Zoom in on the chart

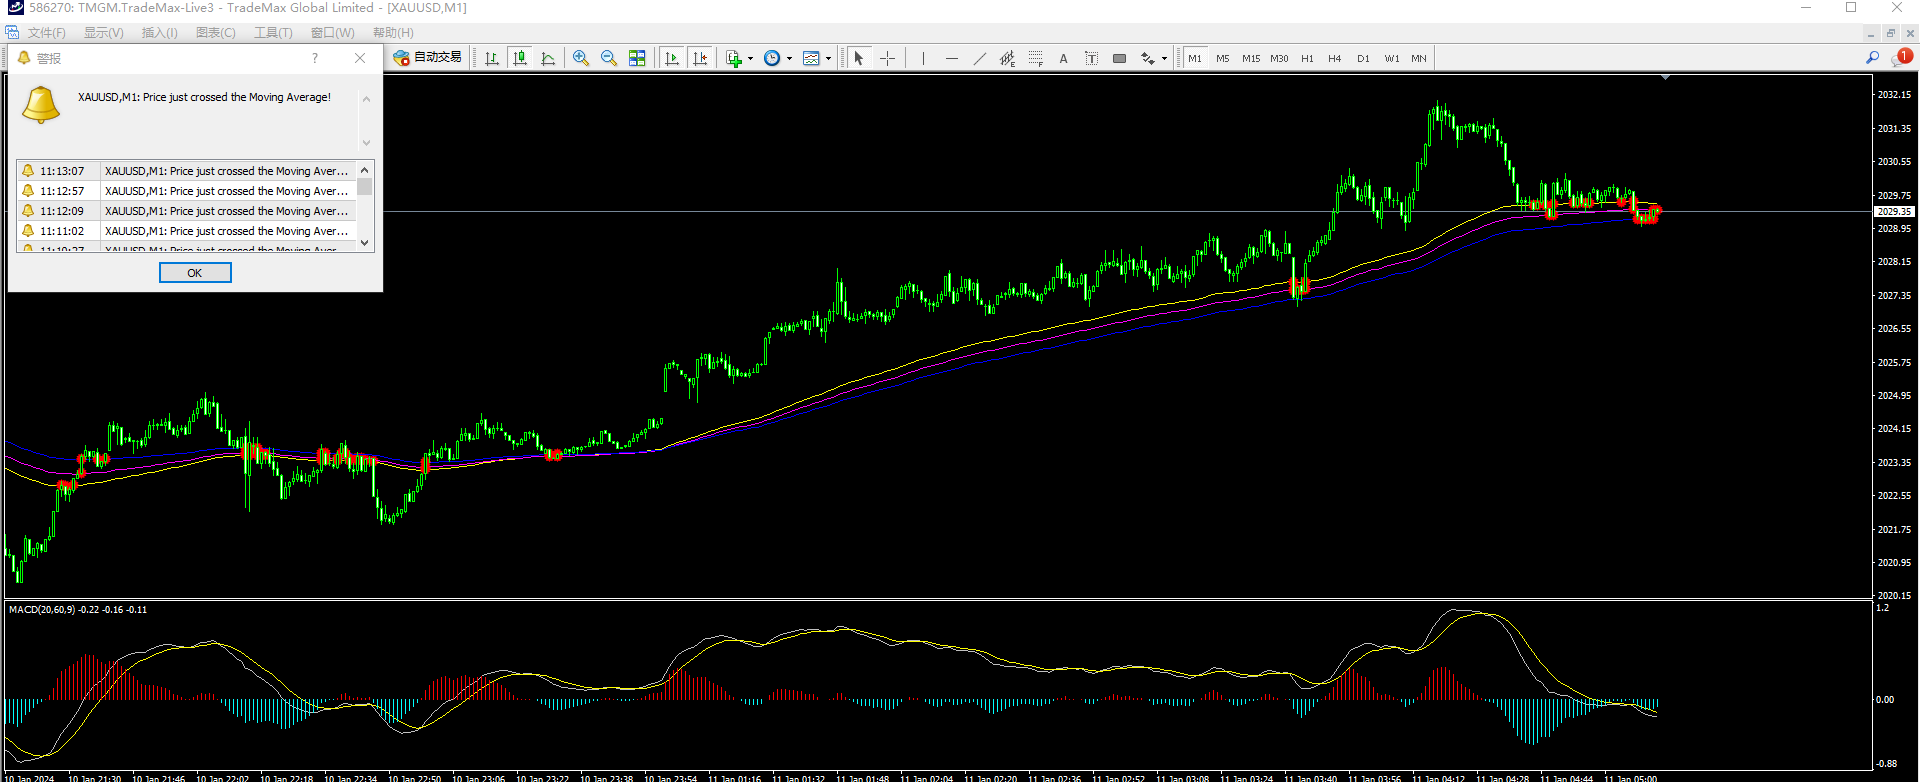[581, 58]
